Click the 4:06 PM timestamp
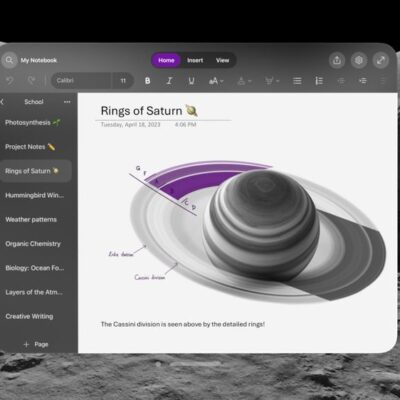400x400 pixels. pyautogui.click(x=185, y=125)
